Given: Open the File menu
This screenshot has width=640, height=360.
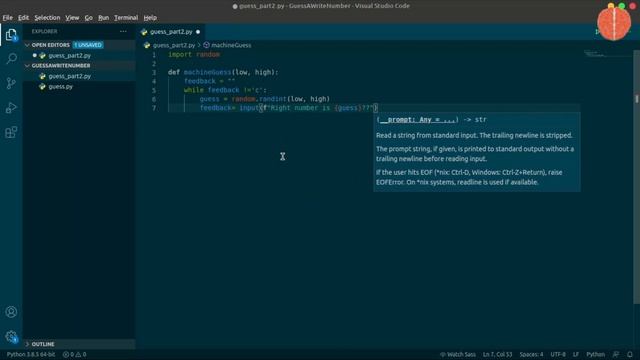Looking at the screenshot, I should pos(7,18).
